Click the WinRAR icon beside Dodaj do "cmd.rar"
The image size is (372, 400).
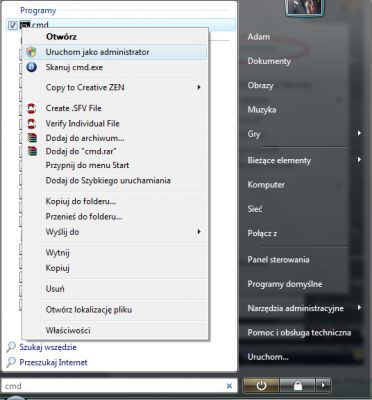pos(32,152)
